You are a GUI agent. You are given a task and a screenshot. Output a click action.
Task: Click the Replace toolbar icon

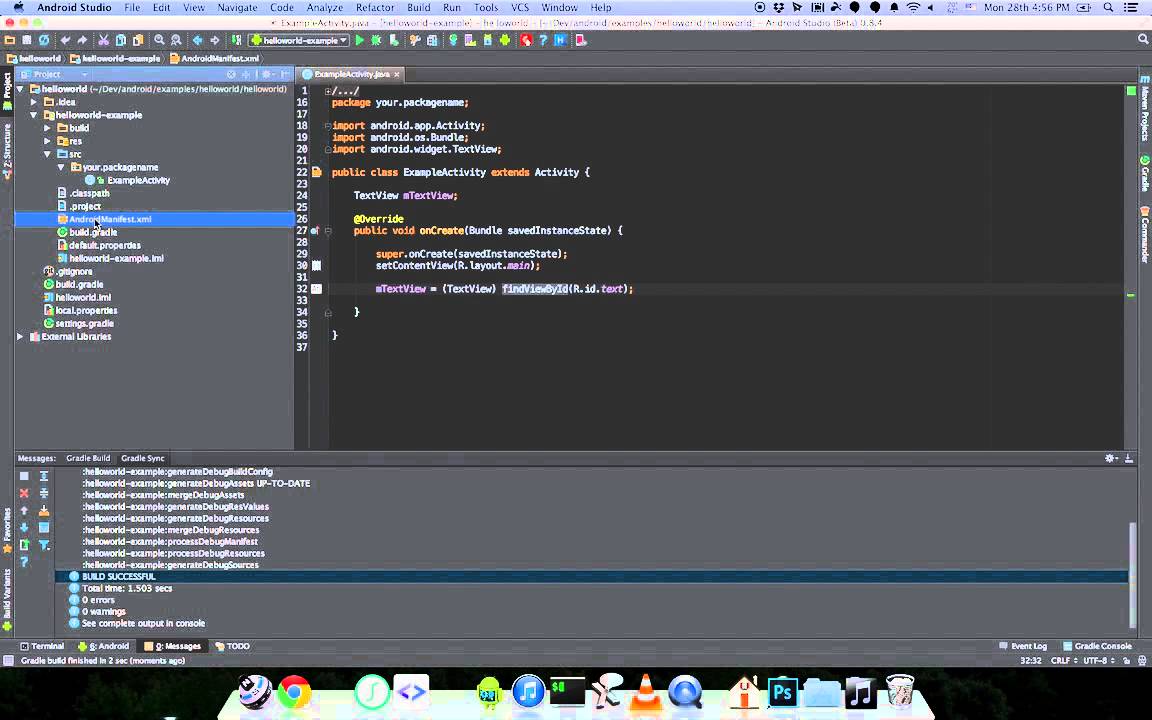pyautogui.click(x=176, y=40)
